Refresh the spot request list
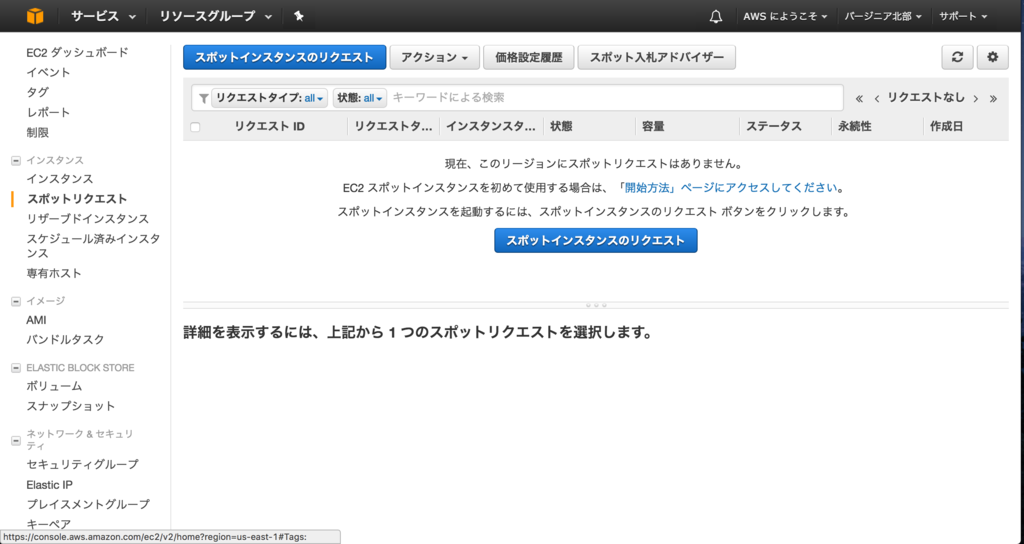Screen dimensions: 1024x544 click(957, 57)
